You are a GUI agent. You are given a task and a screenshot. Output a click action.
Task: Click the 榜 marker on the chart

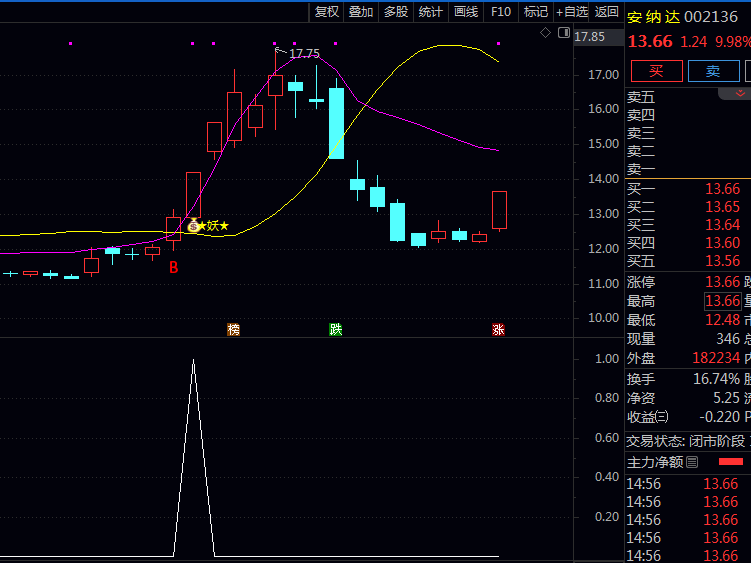point(234,329)
